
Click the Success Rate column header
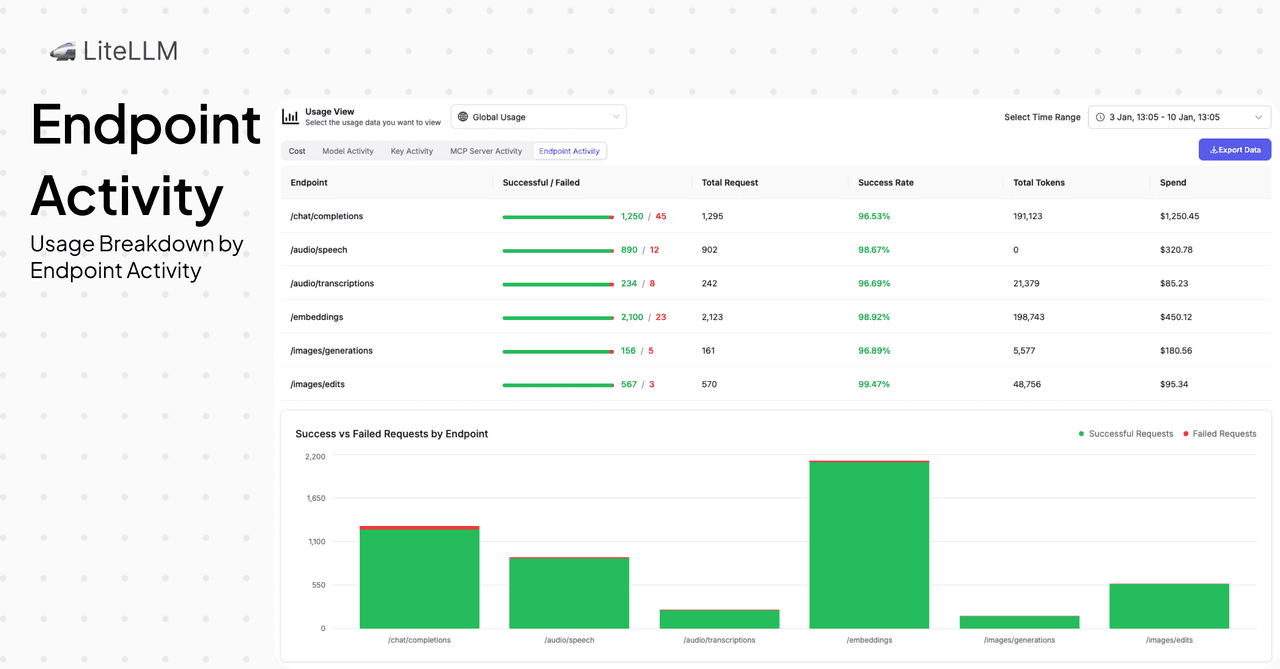(x=886, y=183)
